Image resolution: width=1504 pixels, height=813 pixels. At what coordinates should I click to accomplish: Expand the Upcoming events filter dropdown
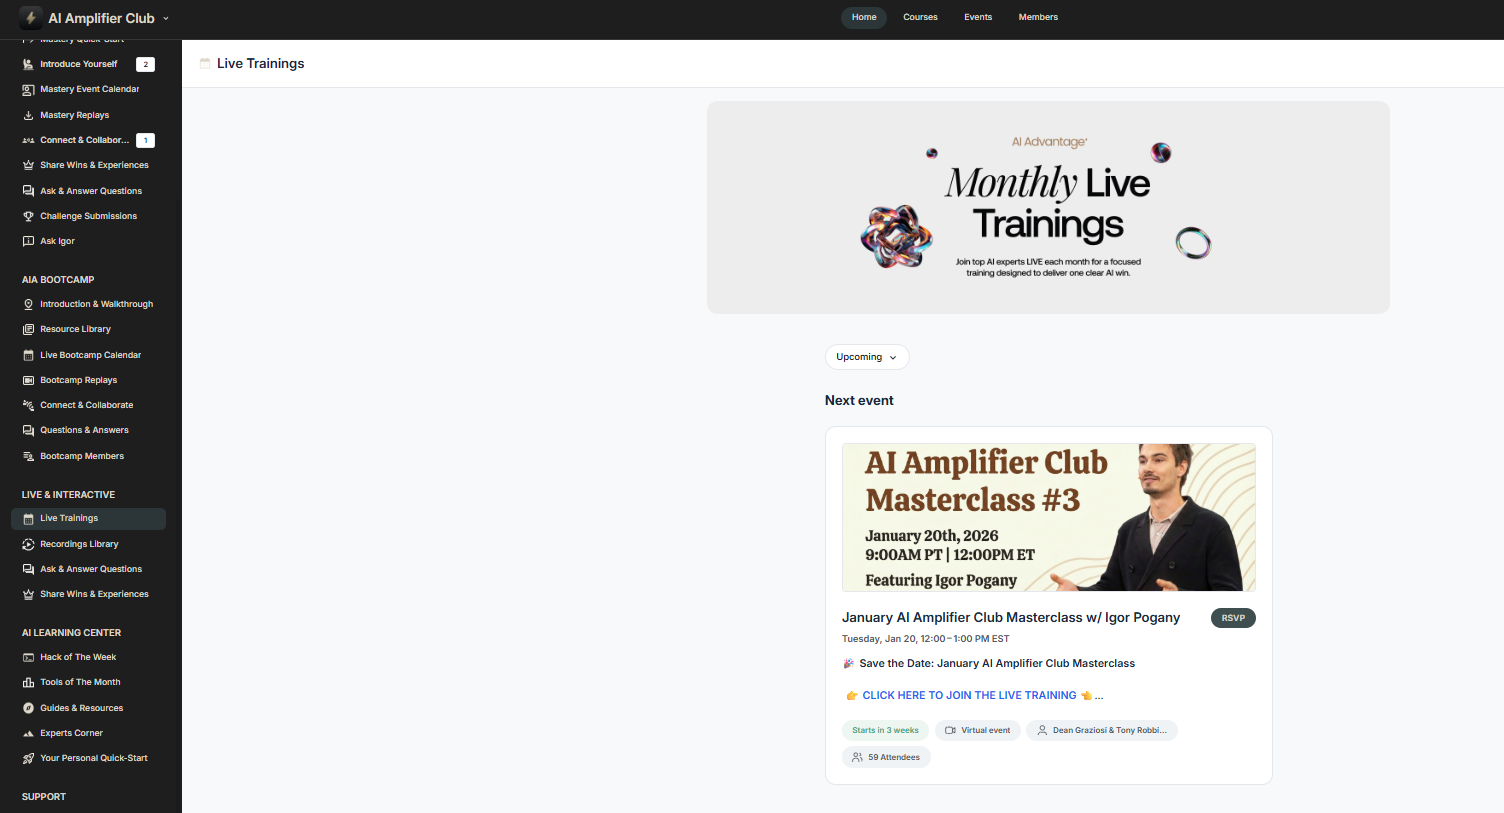(x=866, y=357)
